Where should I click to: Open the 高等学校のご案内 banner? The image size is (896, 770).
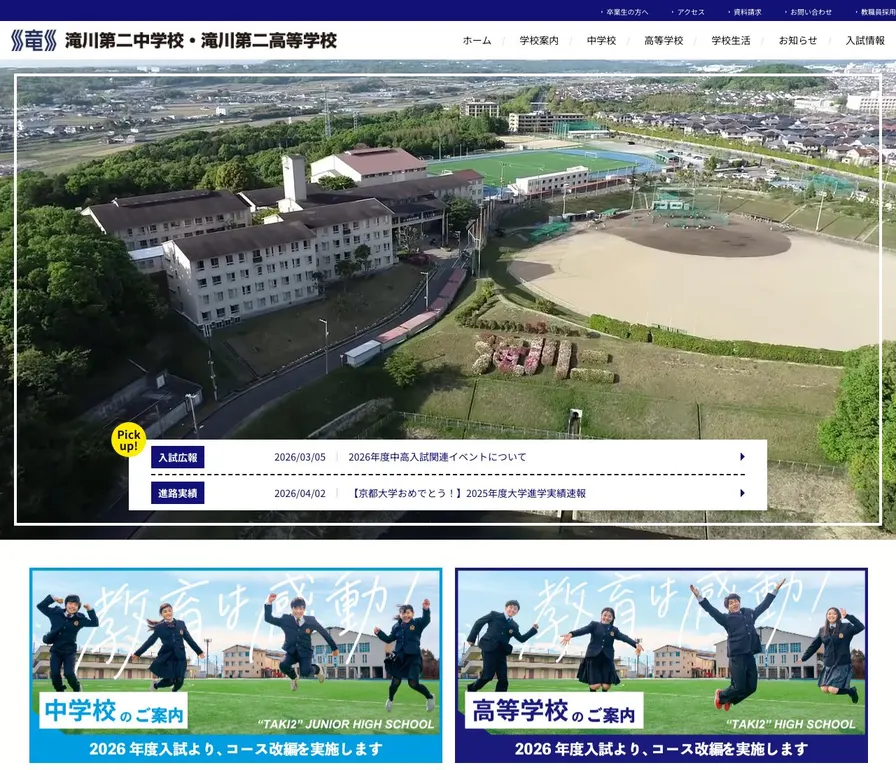point(661,665)
